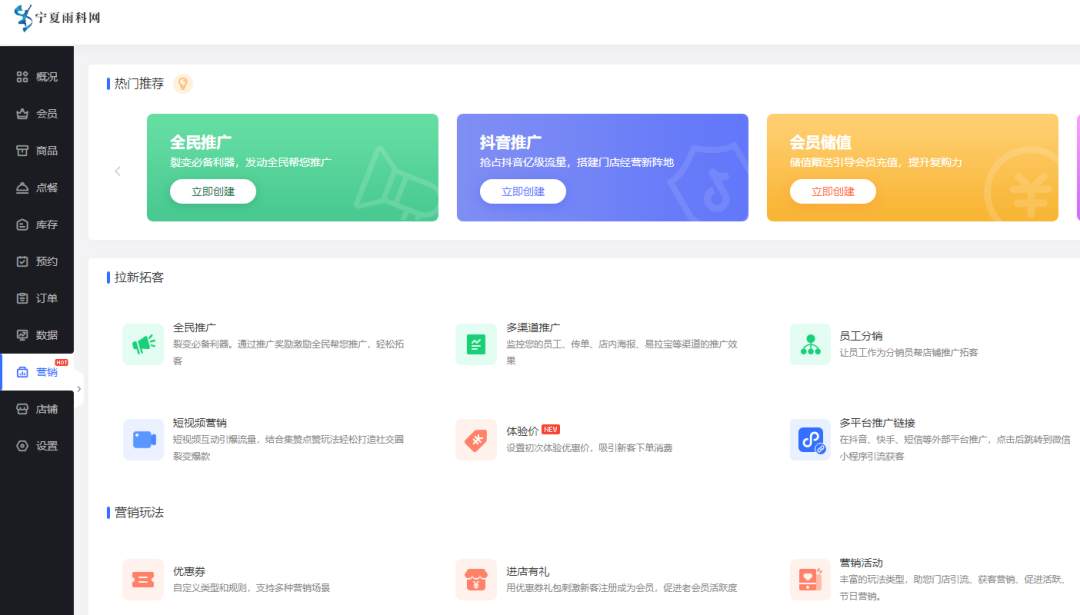Screen dimensions: 1080x615
Task: Select the 订单 menu label
Action: pyautogui.click(x=47, y=298)
